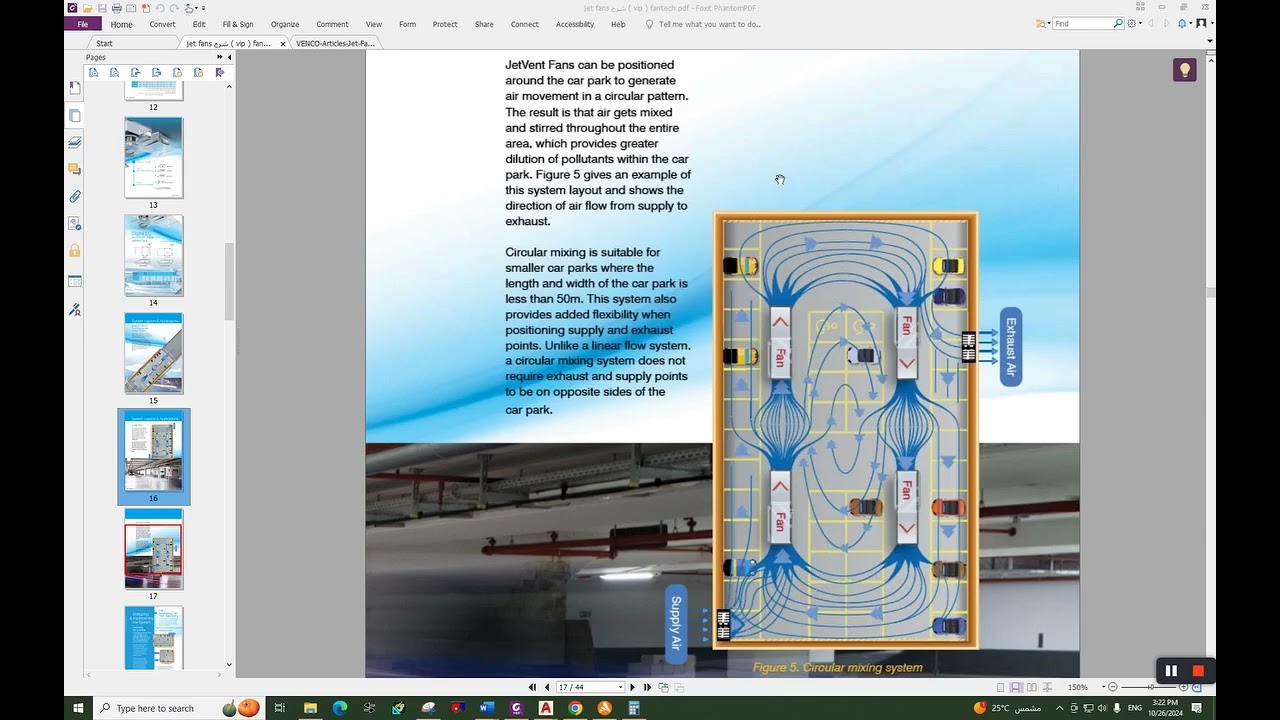Switch to the VENCO-Articles-Jet-Fa document tab
The height and width of the screenshot is (720, 1280).
335,43
